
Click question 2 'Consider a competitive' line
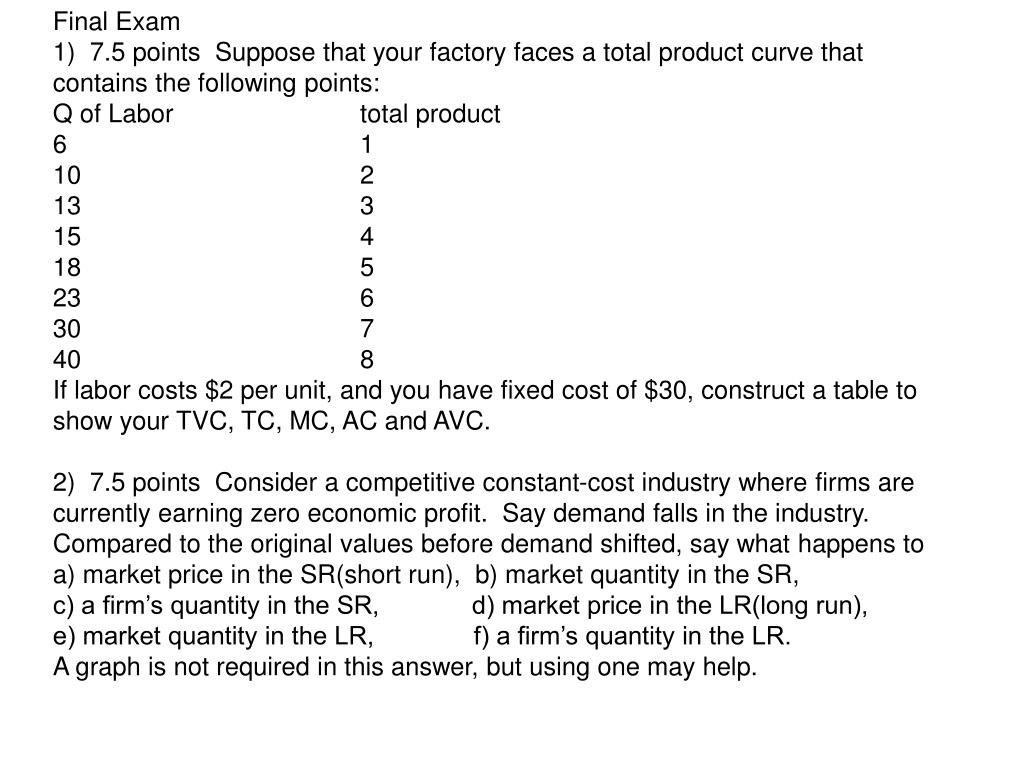point(483,483)
